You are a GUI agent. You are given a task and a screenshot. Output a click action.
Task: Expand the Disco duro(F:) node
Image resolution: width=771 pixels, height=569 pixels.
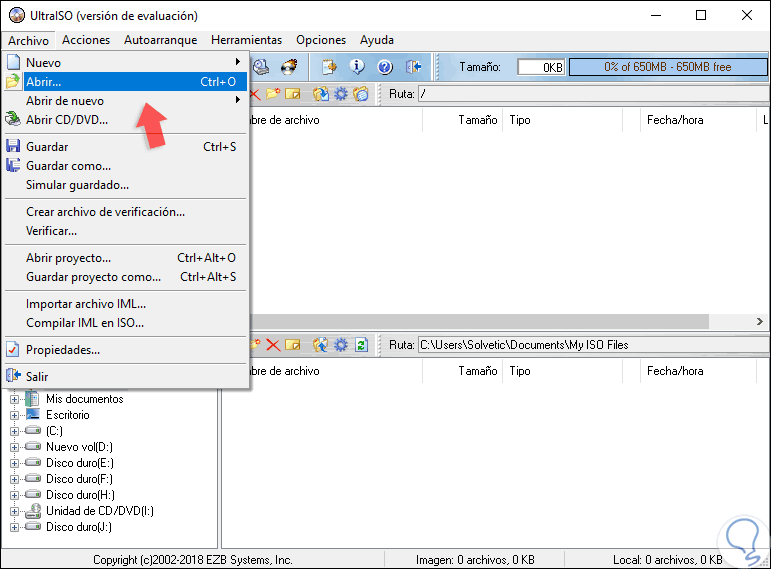tap(14, 479)
